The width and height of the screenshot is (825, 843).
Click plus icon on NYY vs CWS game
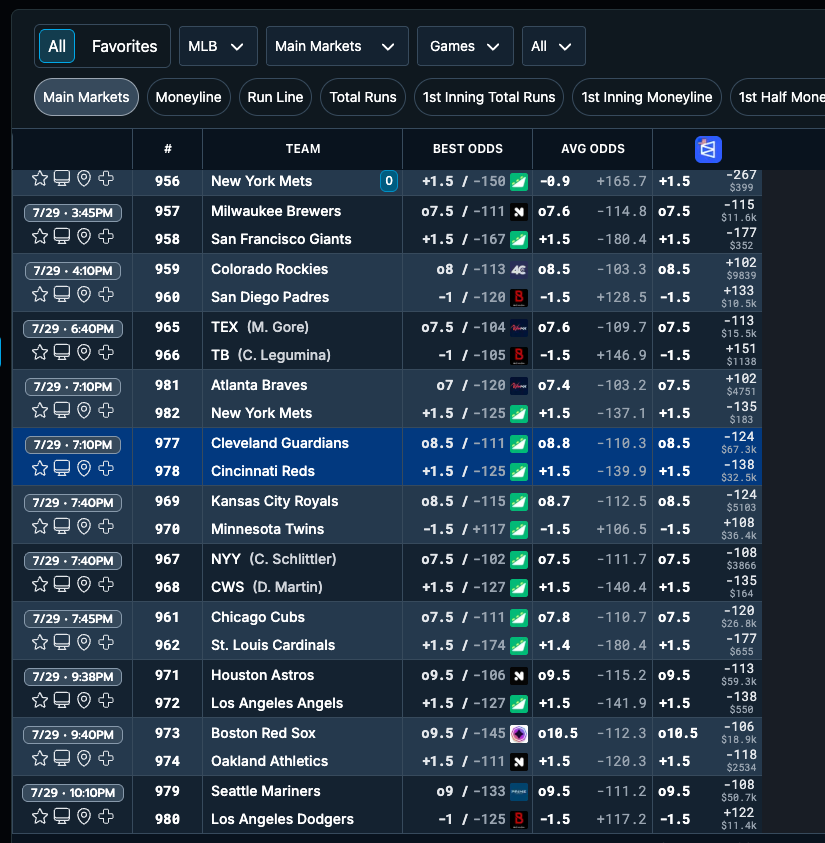(x=106, y=585)
